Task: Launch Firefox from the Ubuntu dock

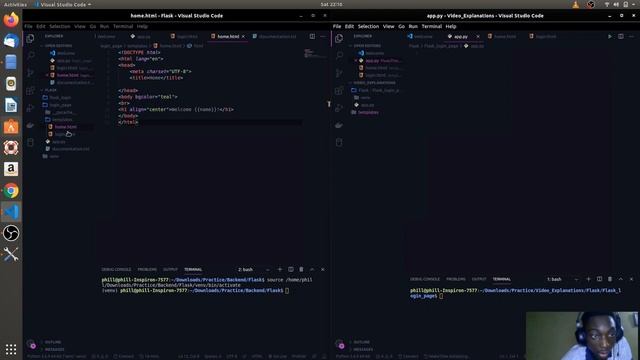Action: (x=11, y=19)
